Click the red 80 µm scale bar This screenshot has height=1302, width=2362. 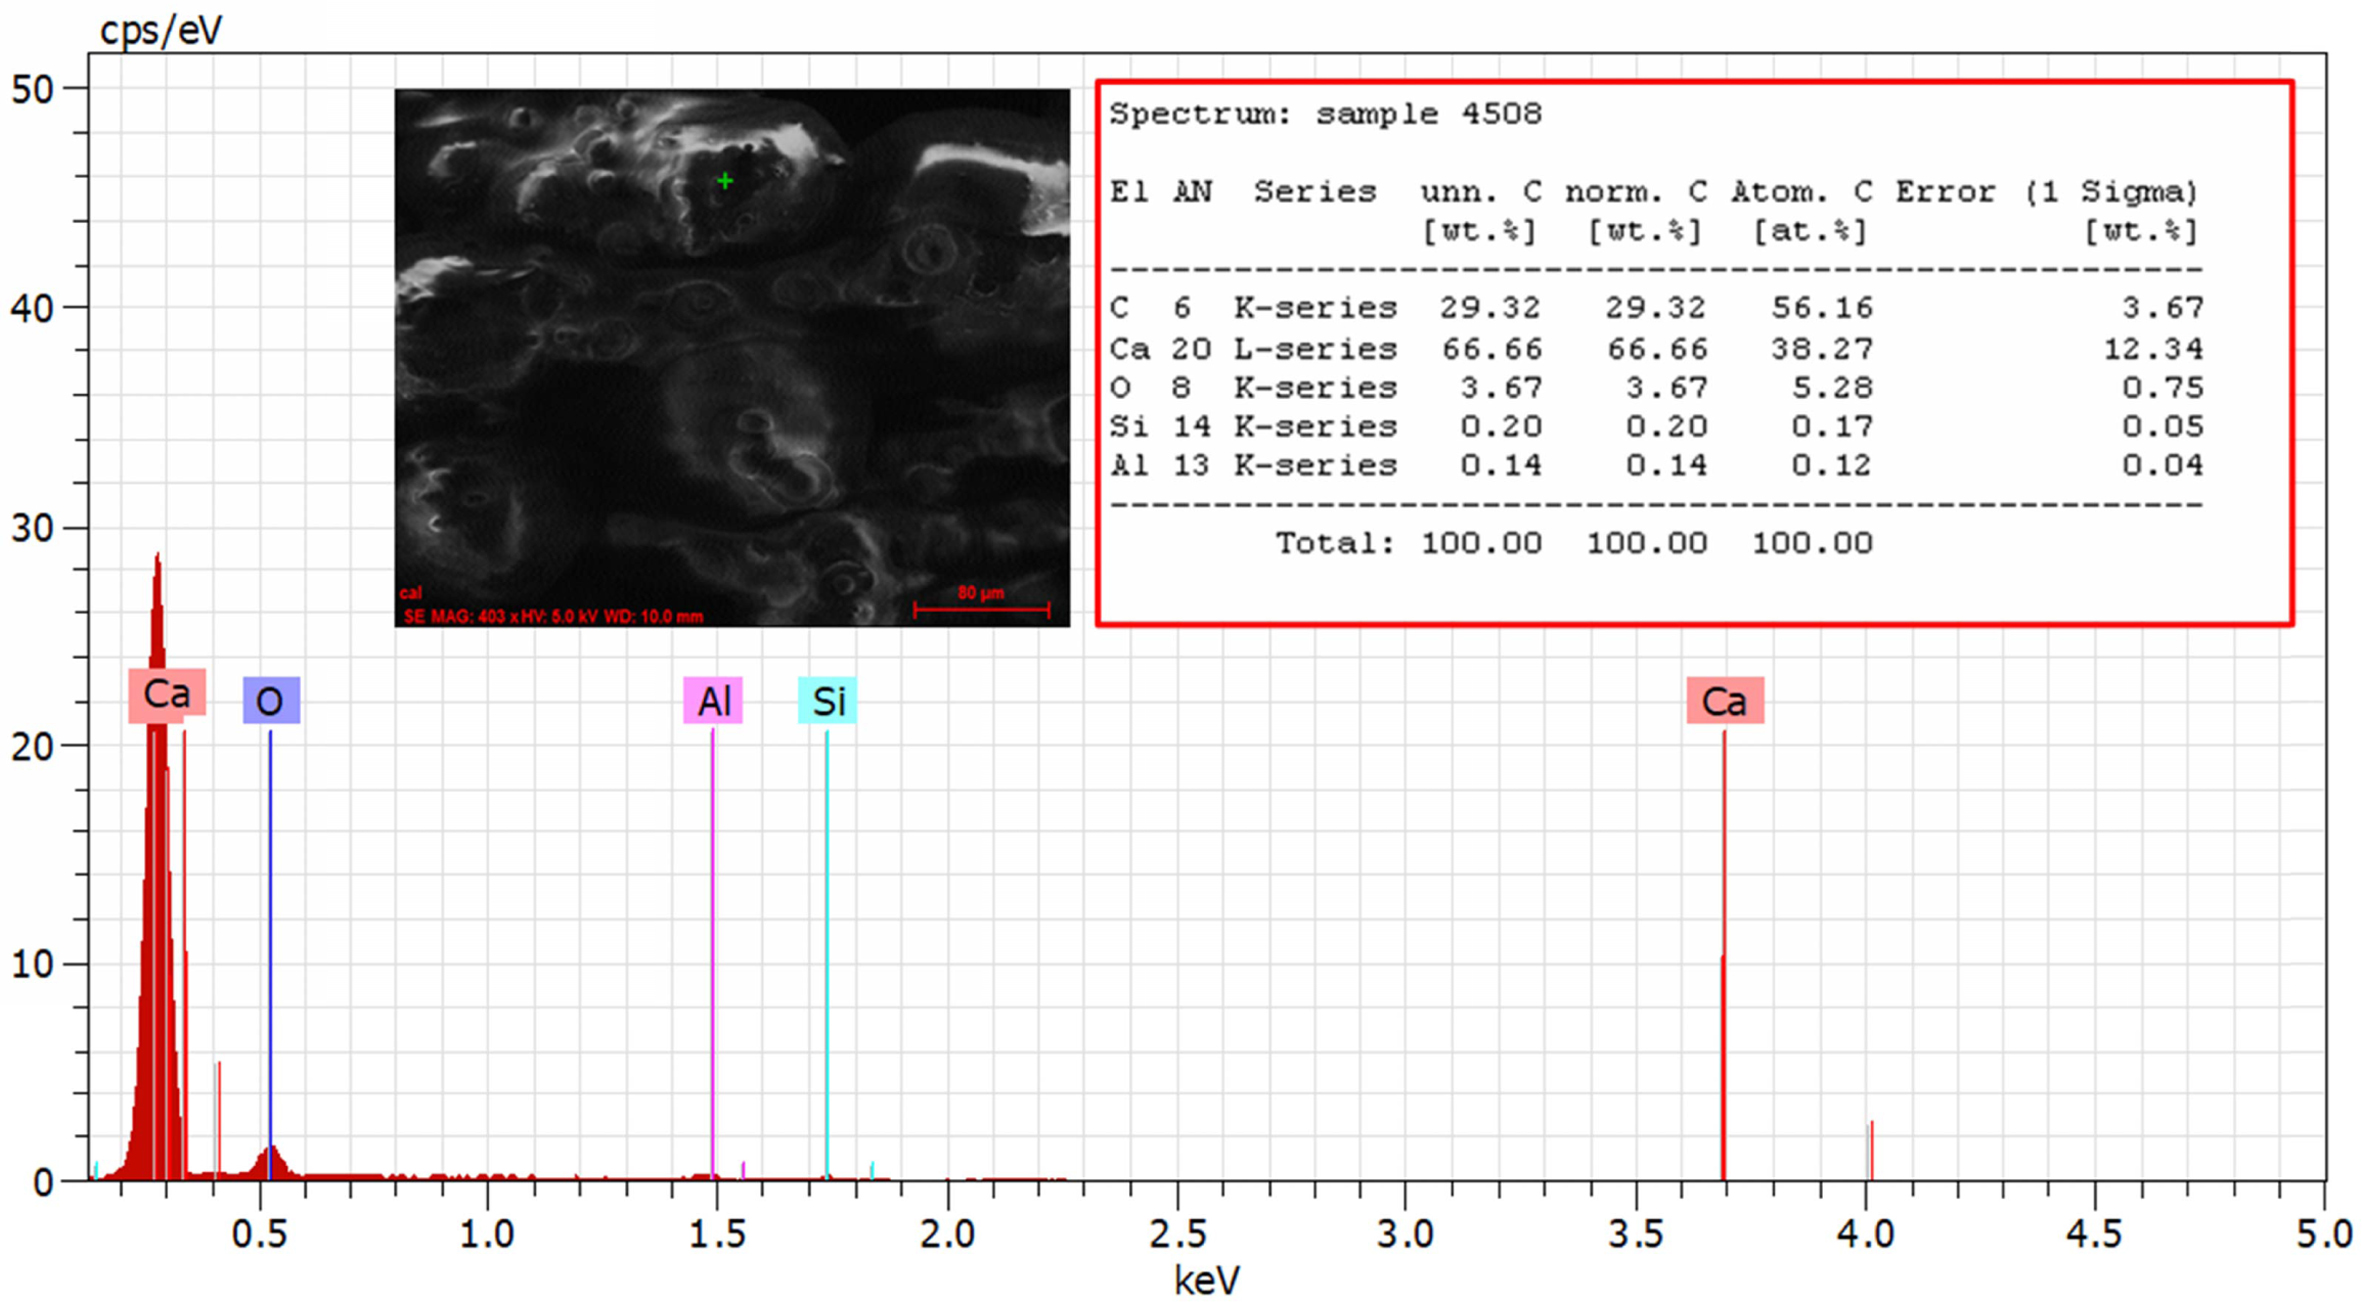tap(981, 608)
